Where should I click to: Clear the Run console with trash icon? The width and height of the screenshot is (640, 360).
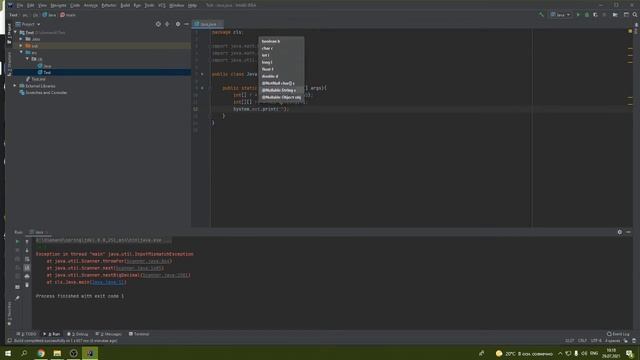click(x=27, y=285)
